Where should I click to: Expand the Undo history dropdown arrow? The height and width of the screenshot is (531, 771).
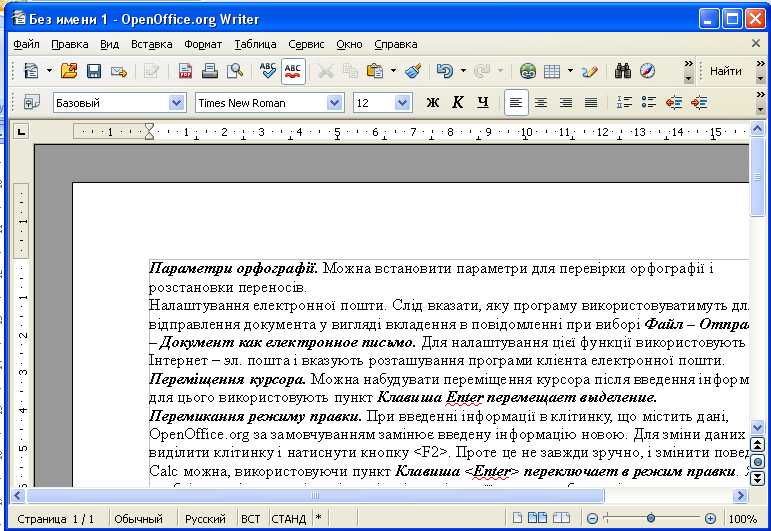463,71
